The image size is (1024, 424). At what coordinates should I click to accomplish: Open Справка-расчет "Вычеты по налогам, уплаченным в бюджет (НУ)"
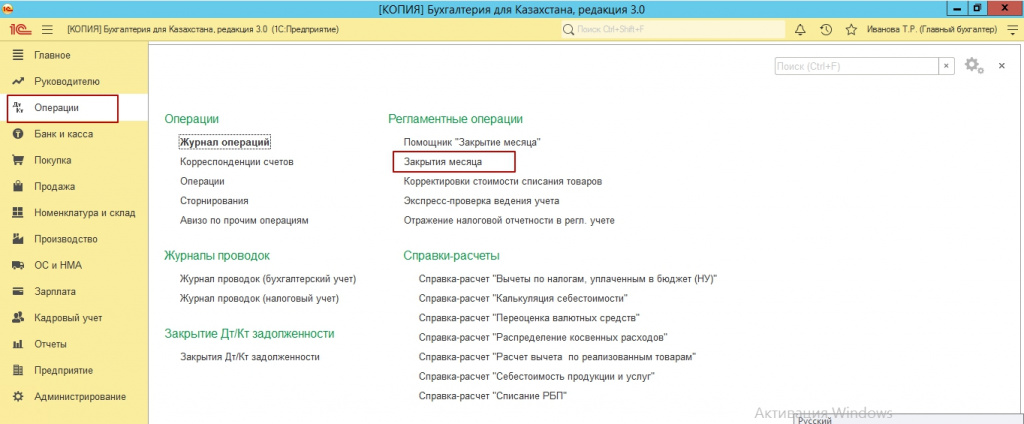coord(568,280)
